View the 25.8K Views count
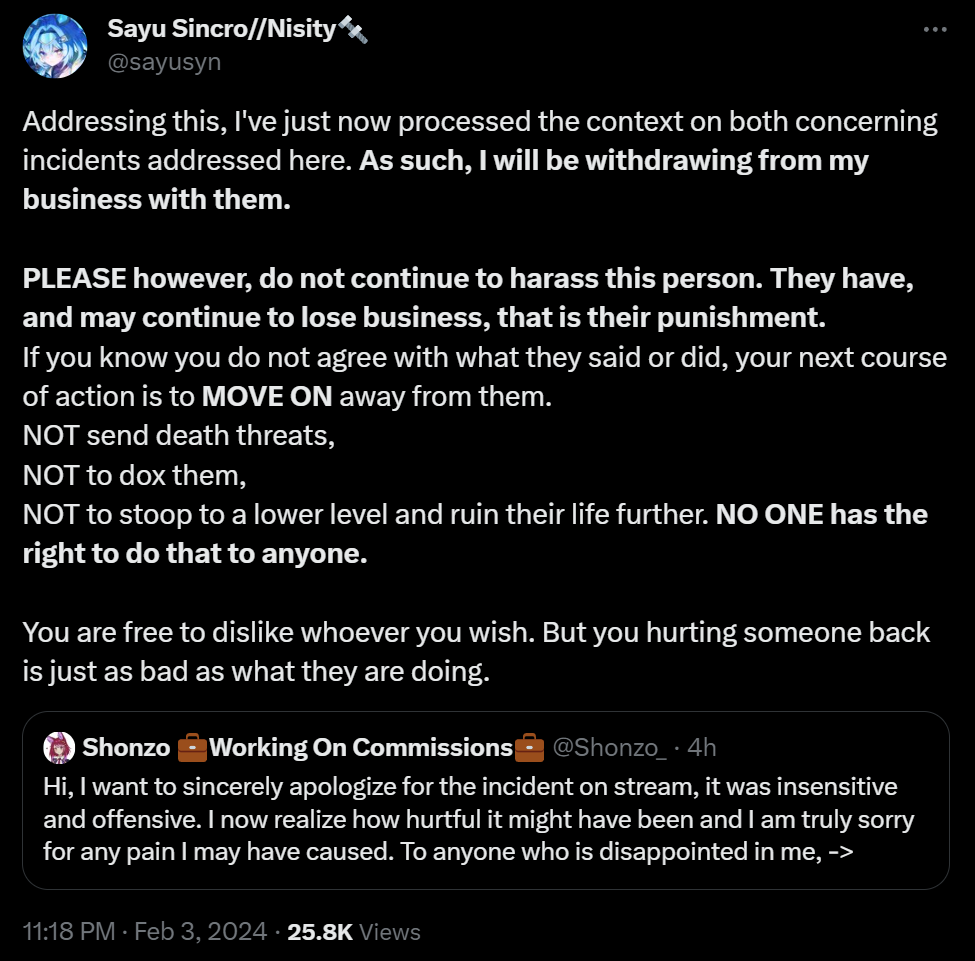The image size is (975, 961). coord(353,932)
